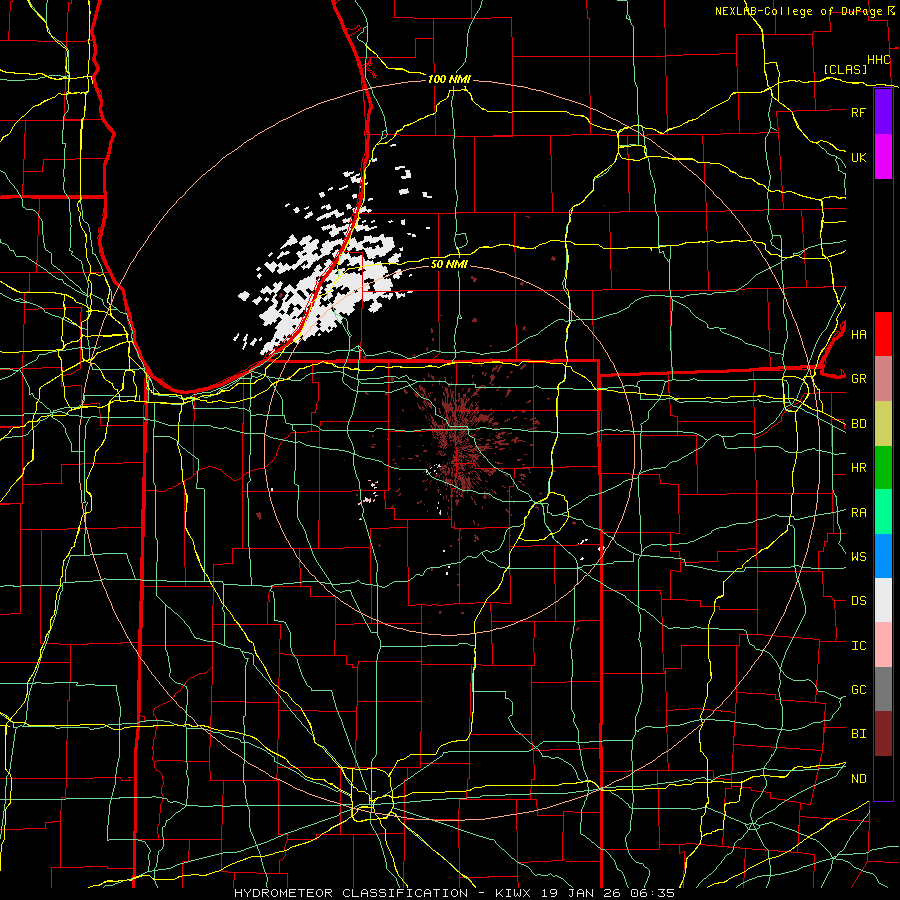900x900 pixels.
Task: Click the HA red legend swatch
Action: (x=883, y=334)
